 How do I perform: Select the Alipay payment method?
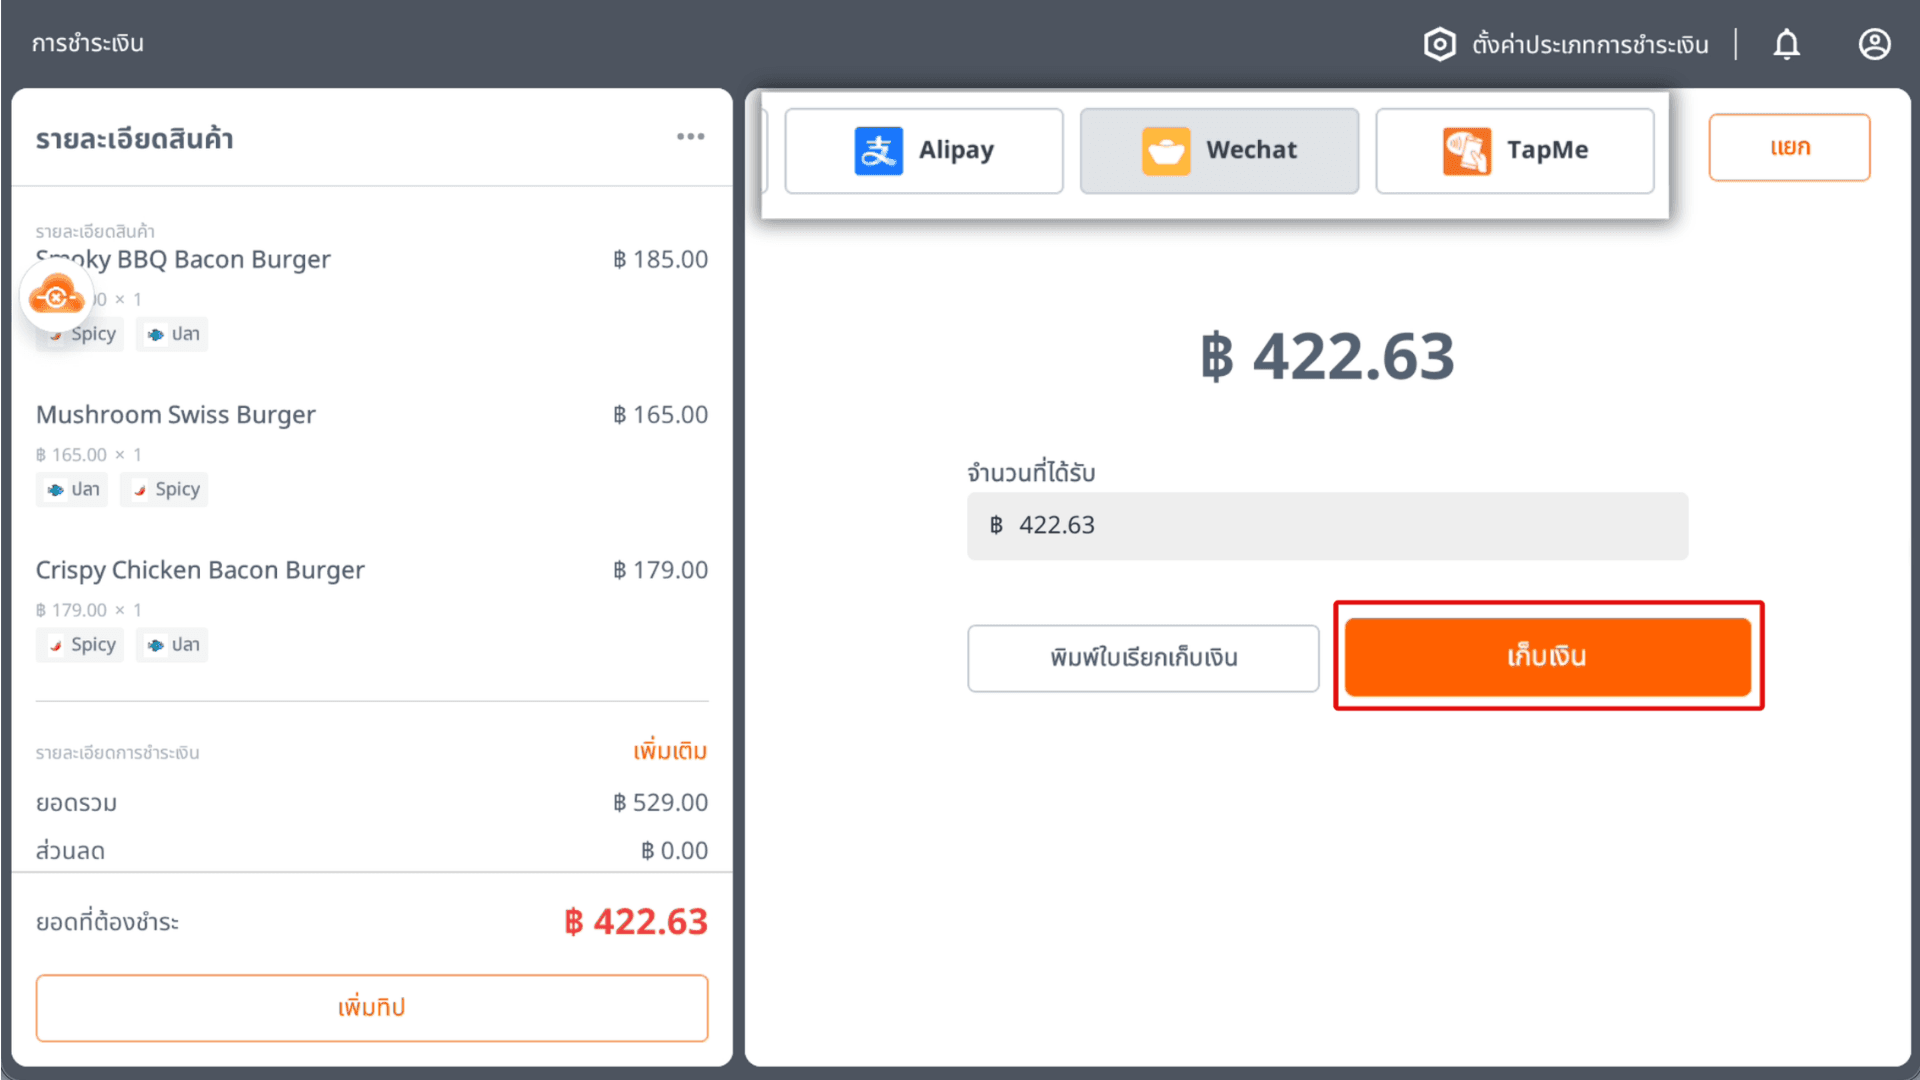coord(923,150)
